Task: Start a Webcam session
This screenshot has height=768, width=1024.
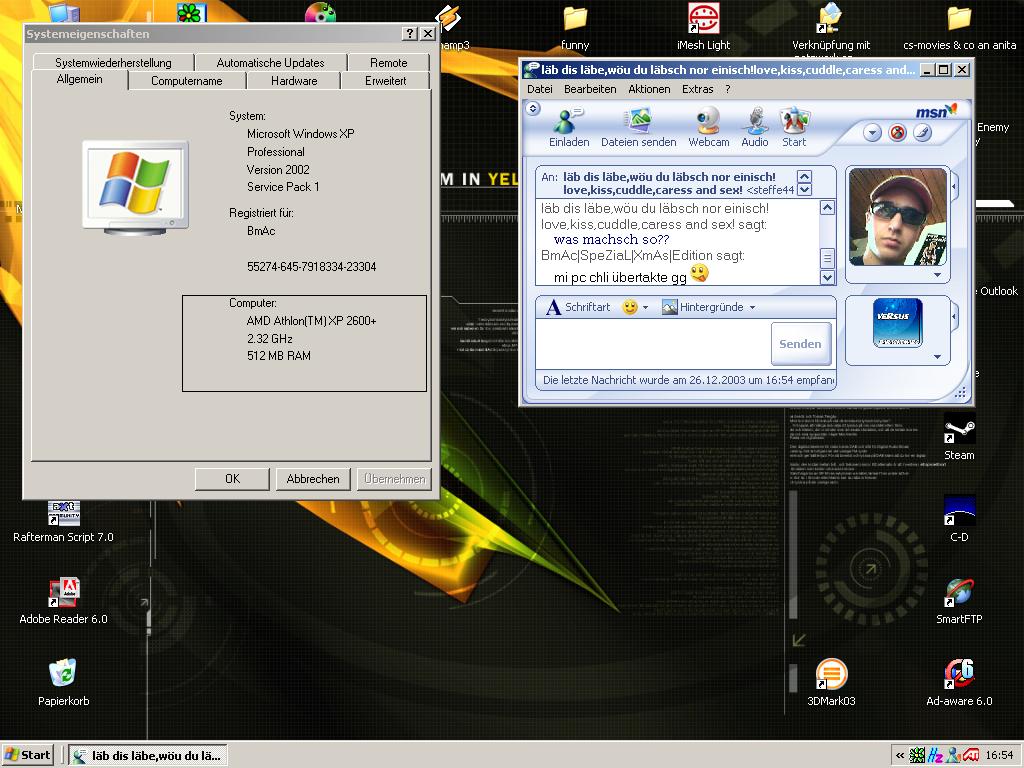Action: (708, 122)
